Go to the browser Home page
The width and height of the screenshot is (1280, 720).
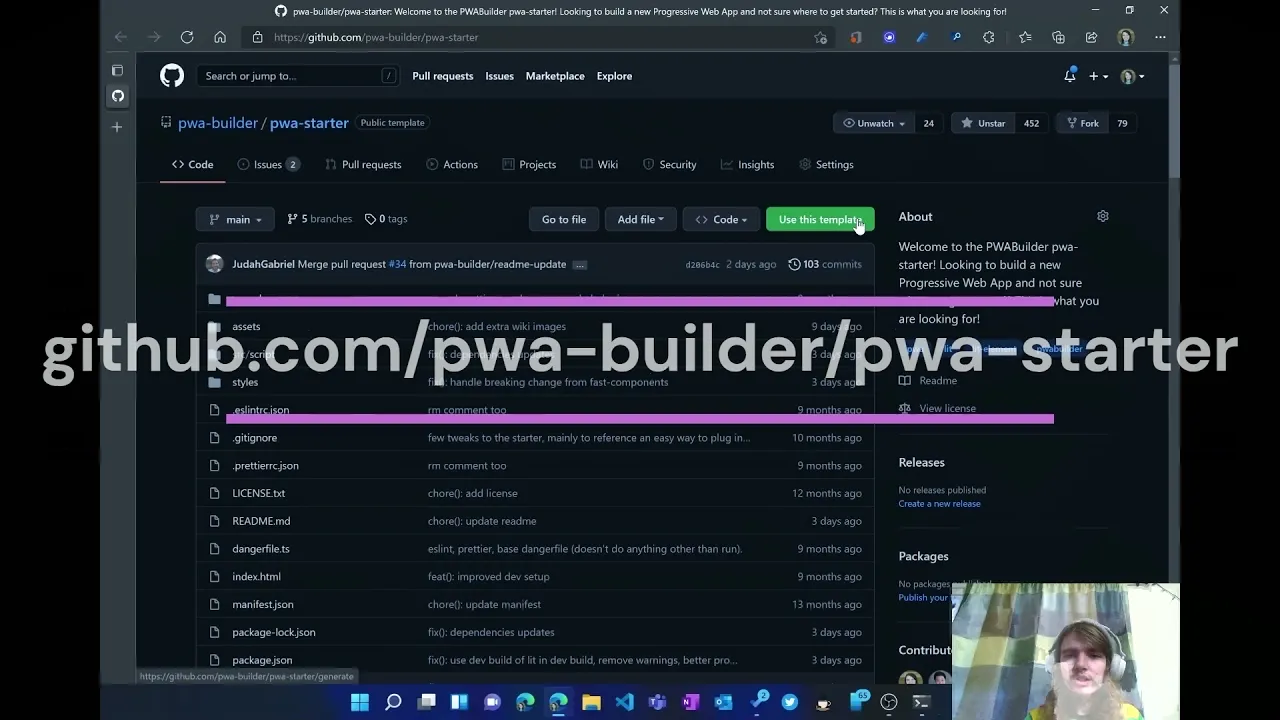tap(220, 37)
